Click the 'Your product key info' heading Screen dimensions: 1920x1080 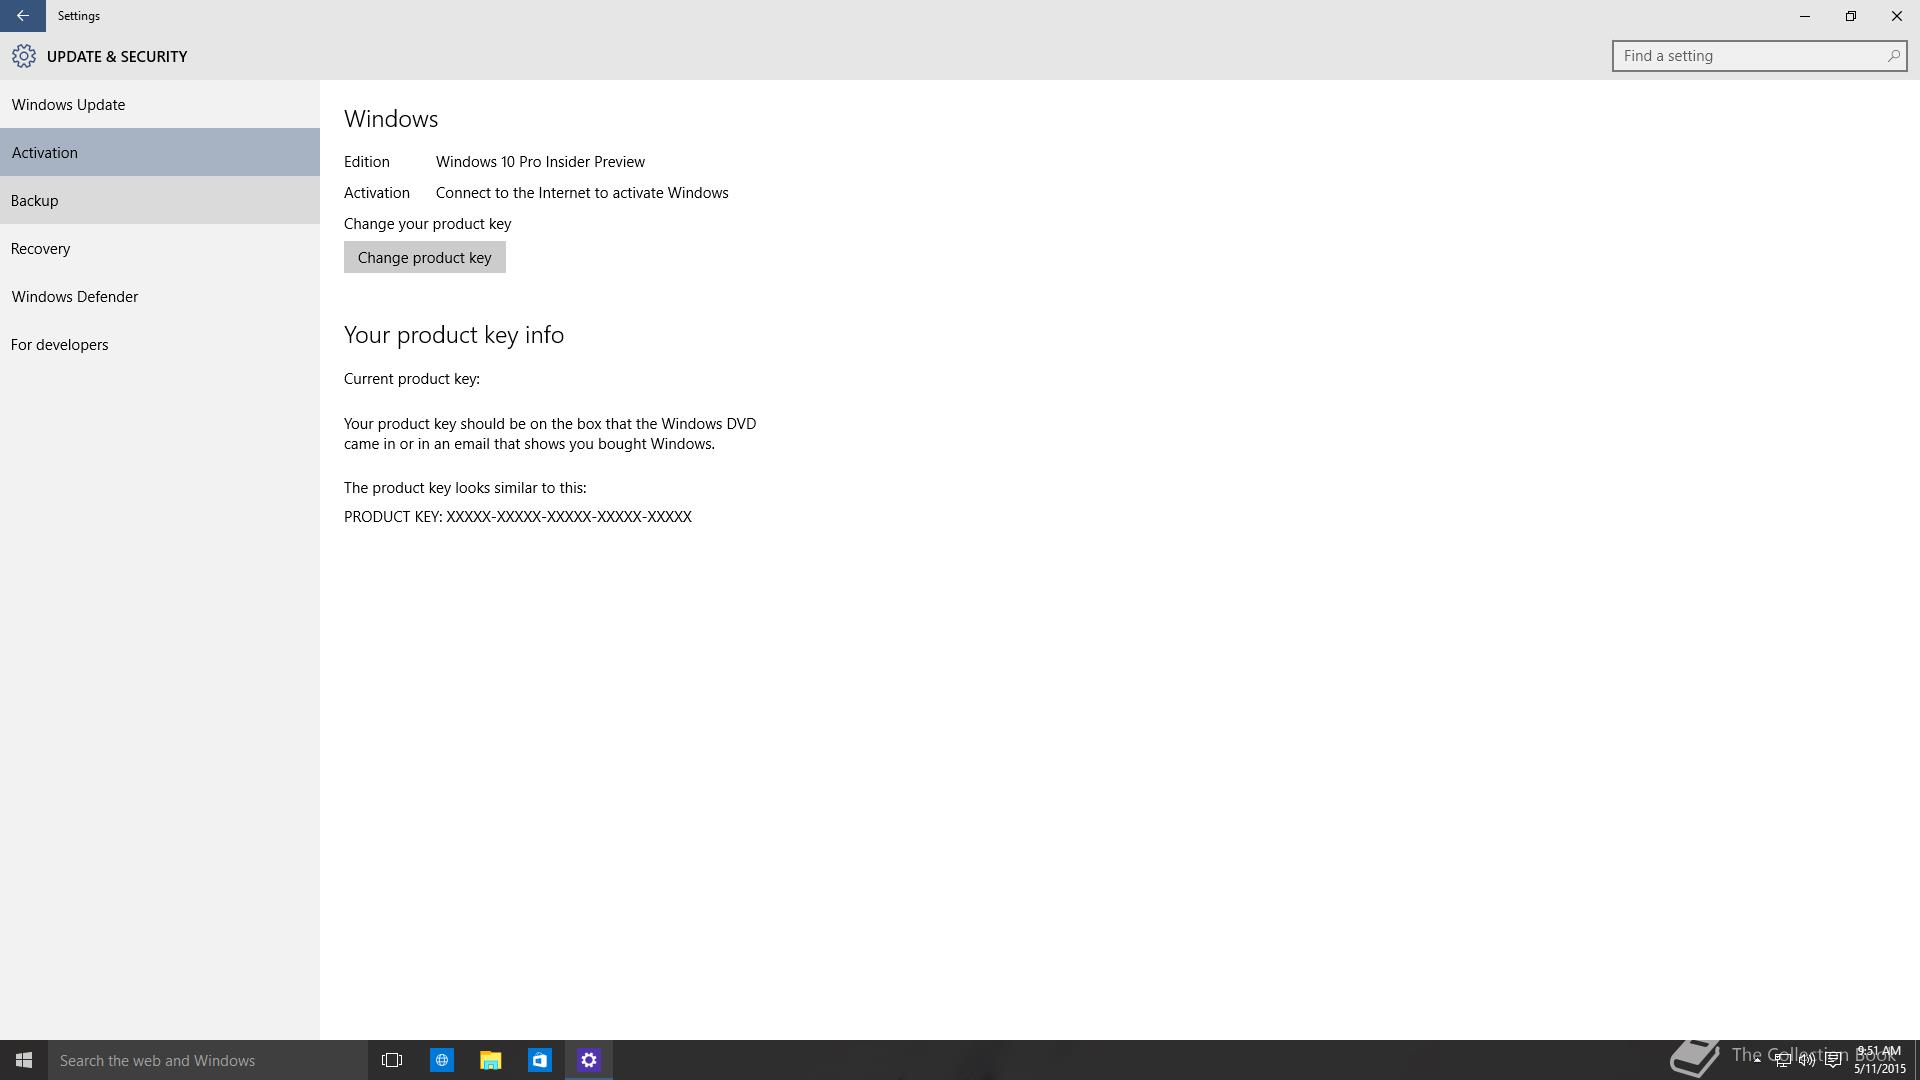[x=454, y=335]
